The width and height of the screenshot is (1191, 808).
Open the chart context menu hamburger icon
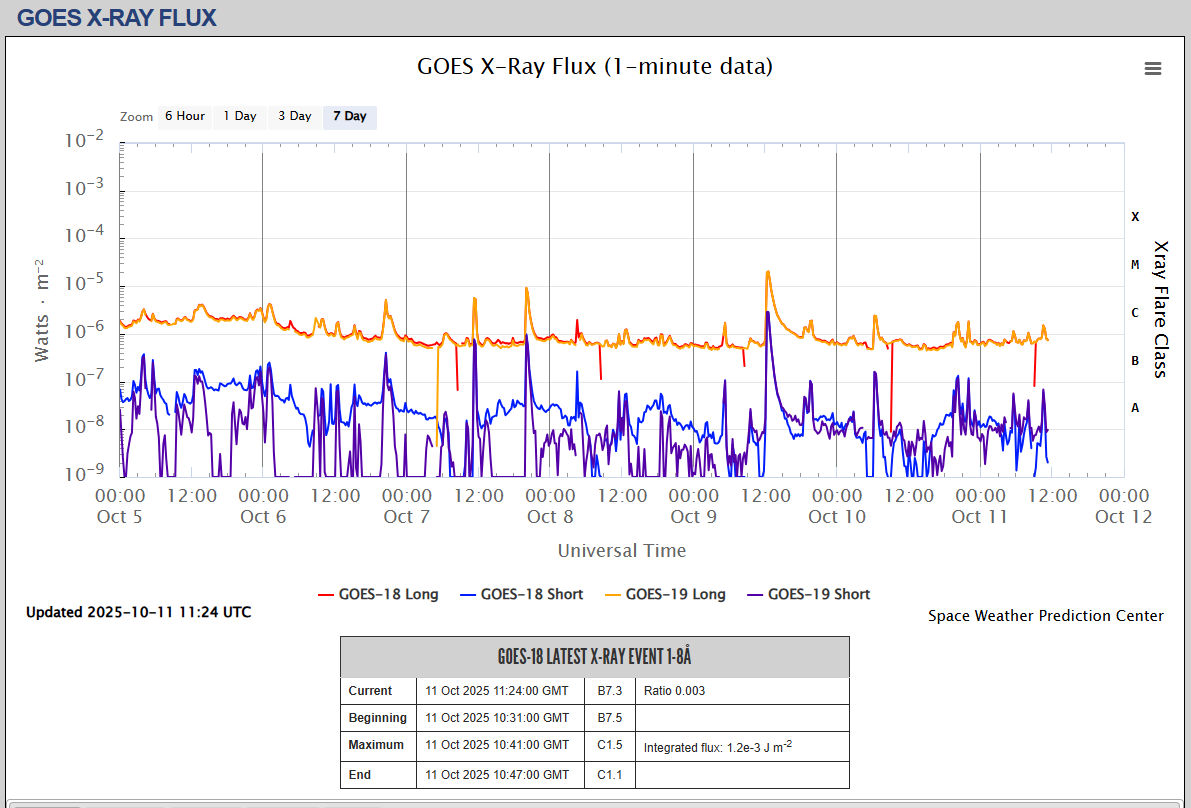point(1153,68)
